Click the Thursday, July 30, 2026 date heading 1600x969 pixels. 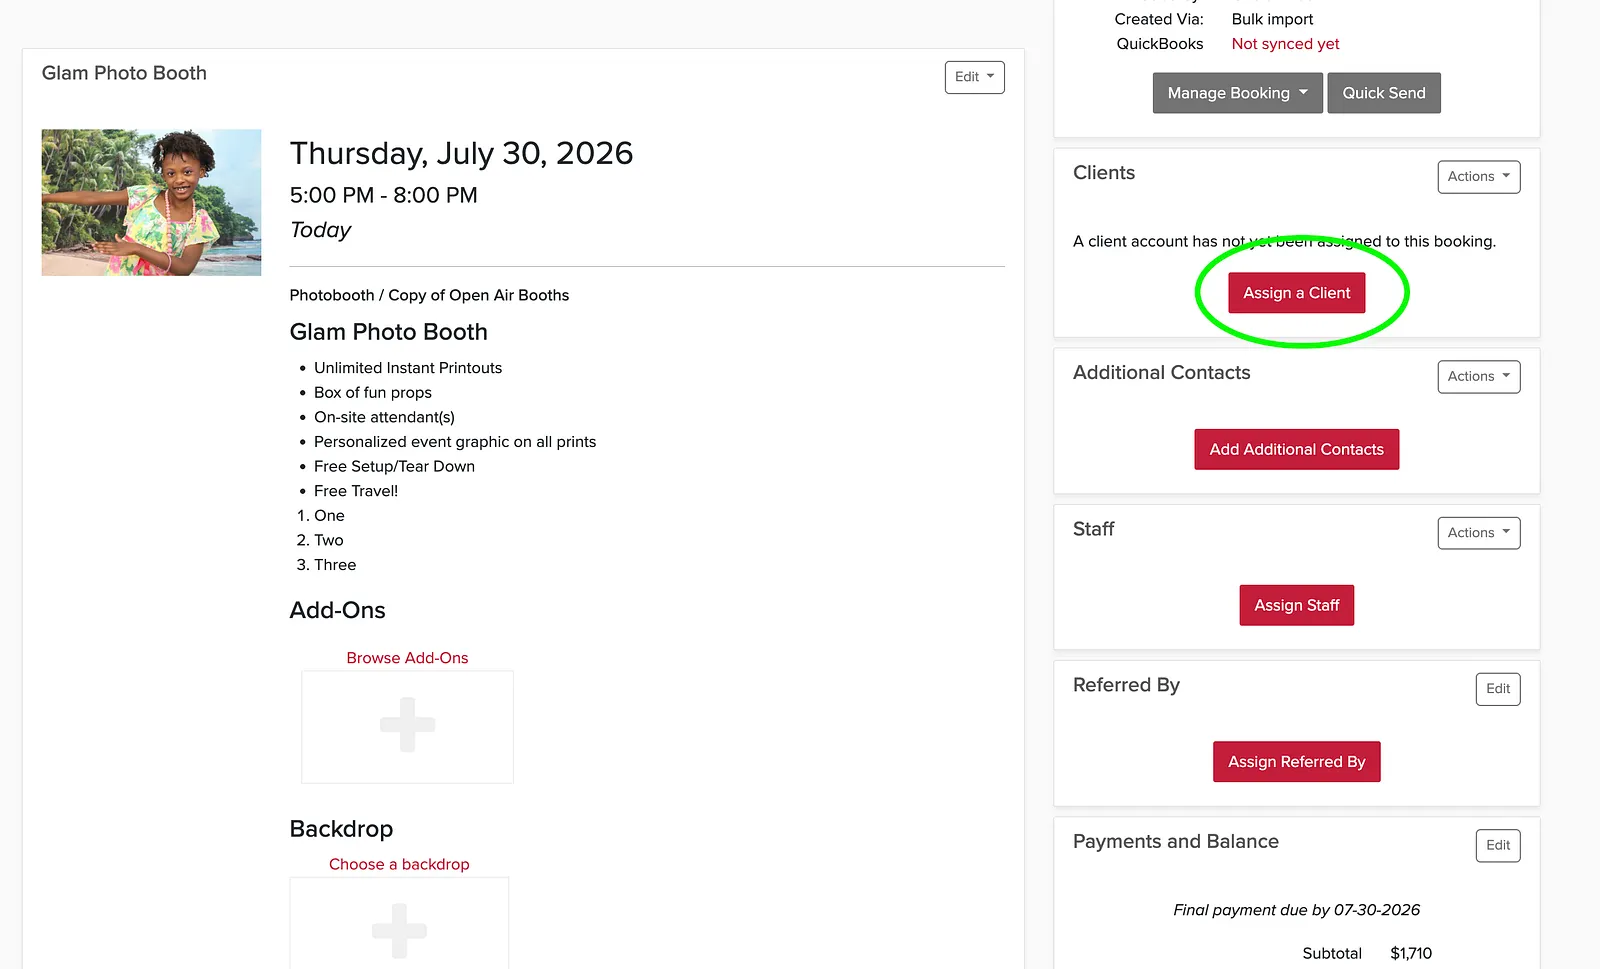[461, 153]
